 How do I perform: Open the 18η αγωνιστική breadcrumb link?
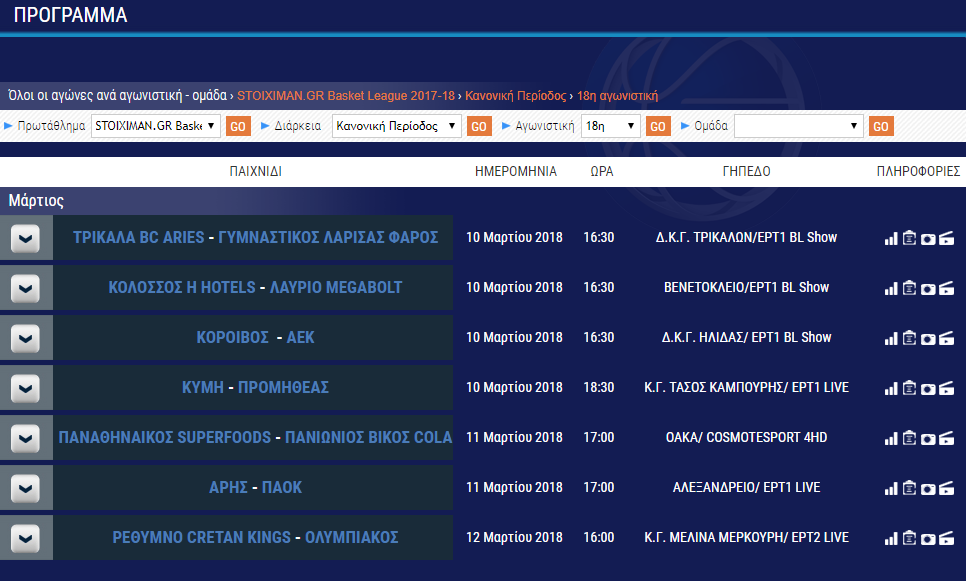coord(617,95)
